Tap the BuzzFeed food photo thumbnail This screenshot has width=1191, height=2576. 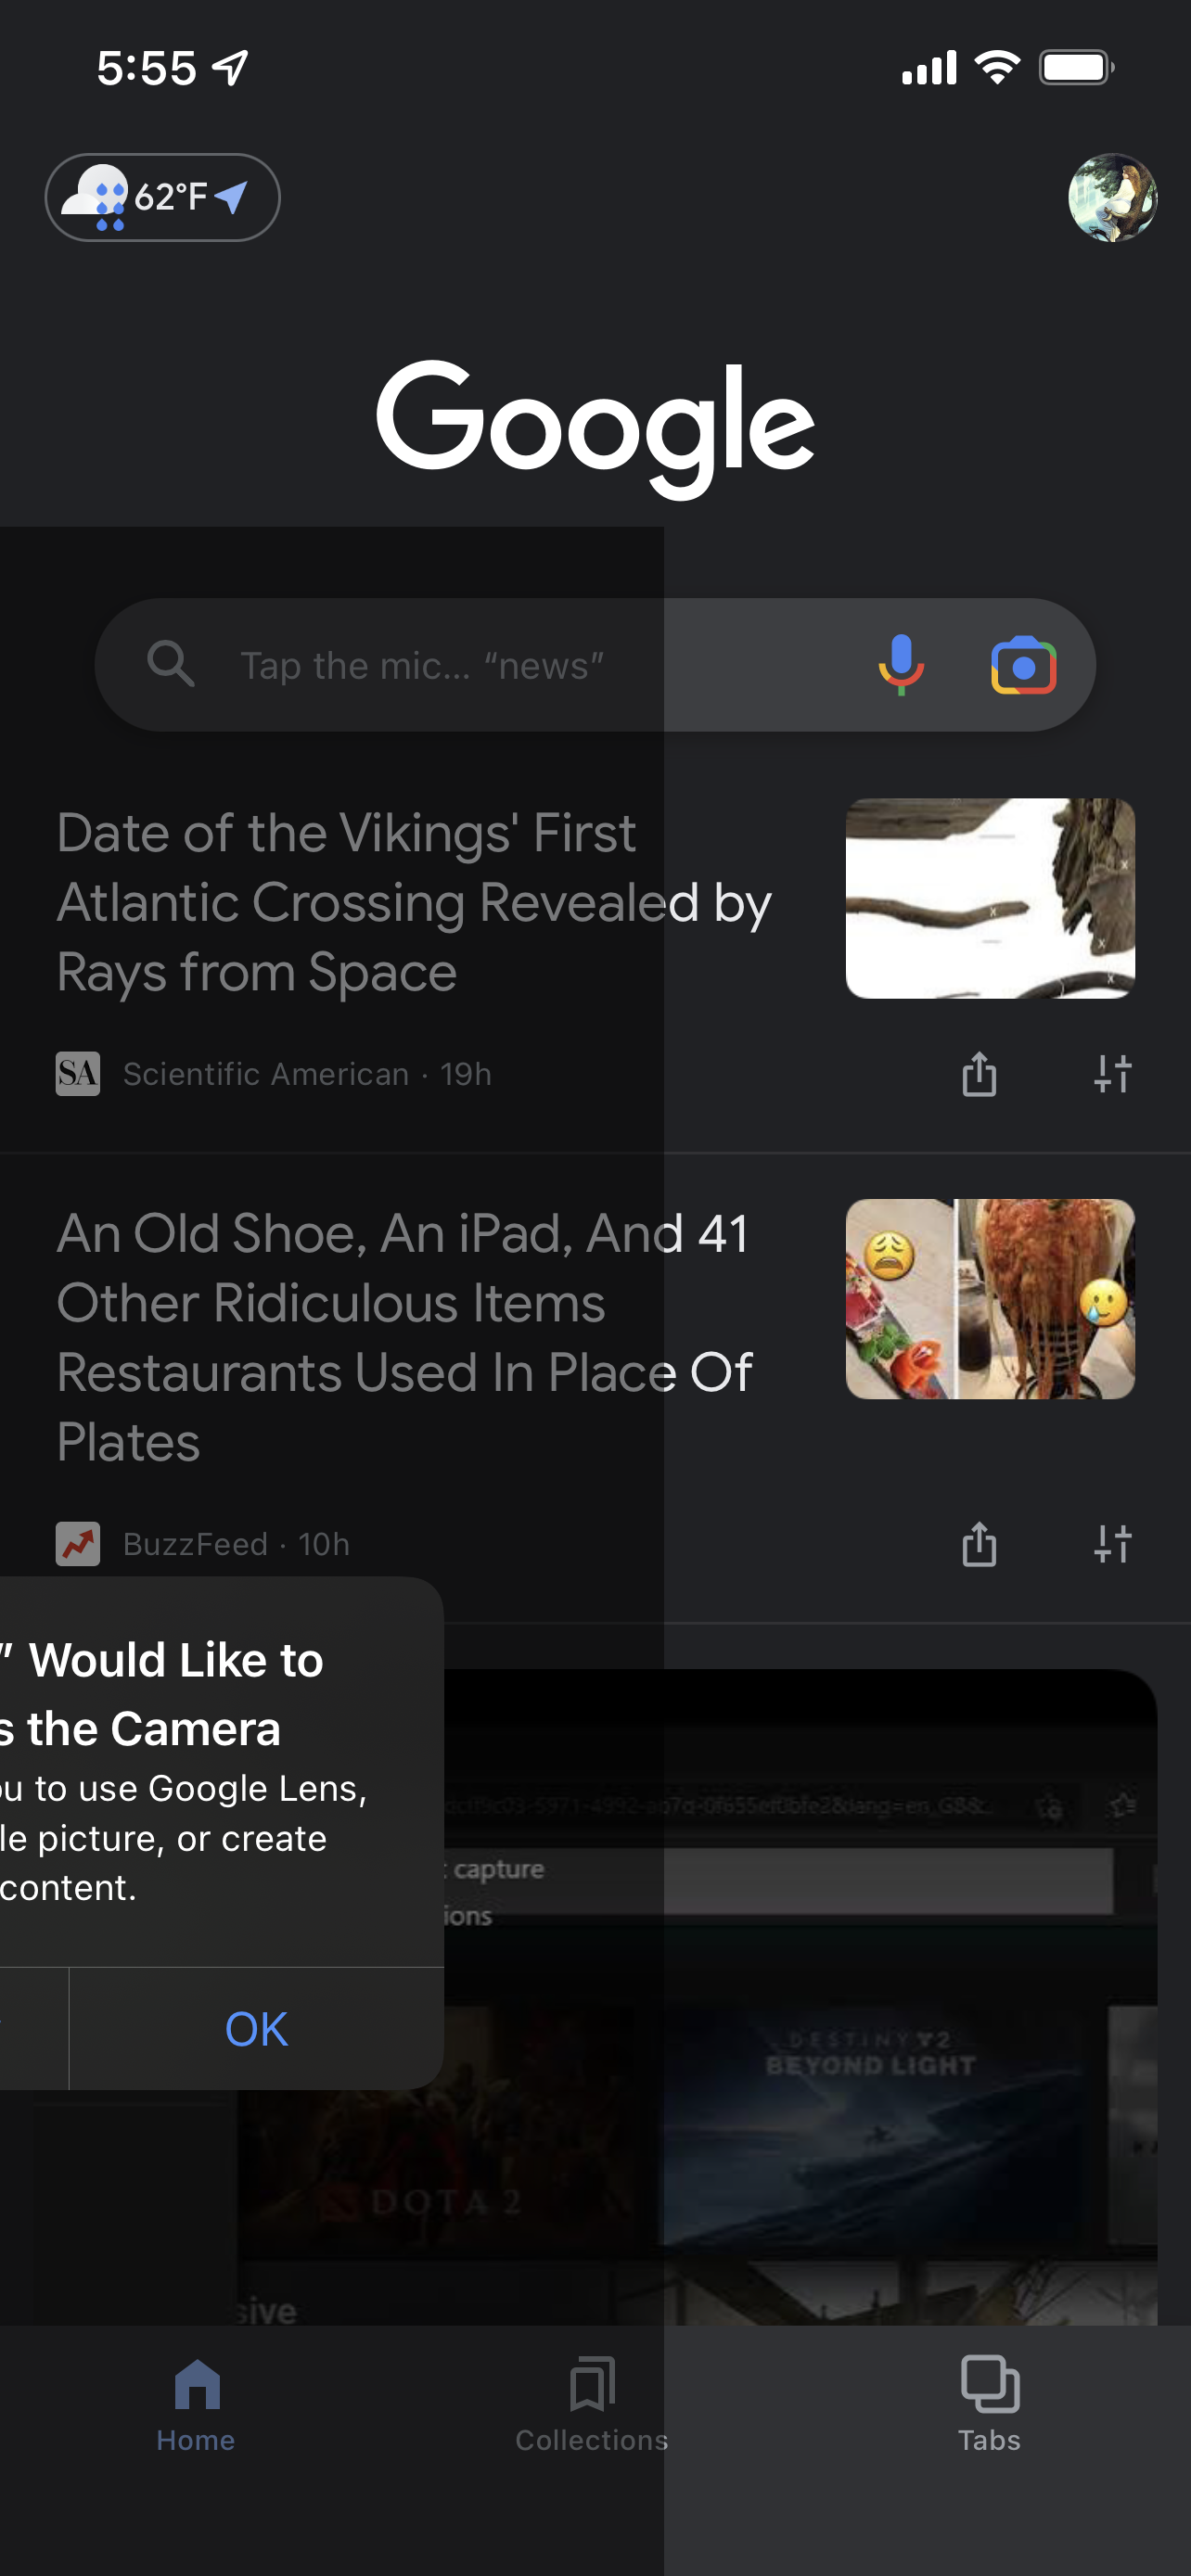point(990,1298)
